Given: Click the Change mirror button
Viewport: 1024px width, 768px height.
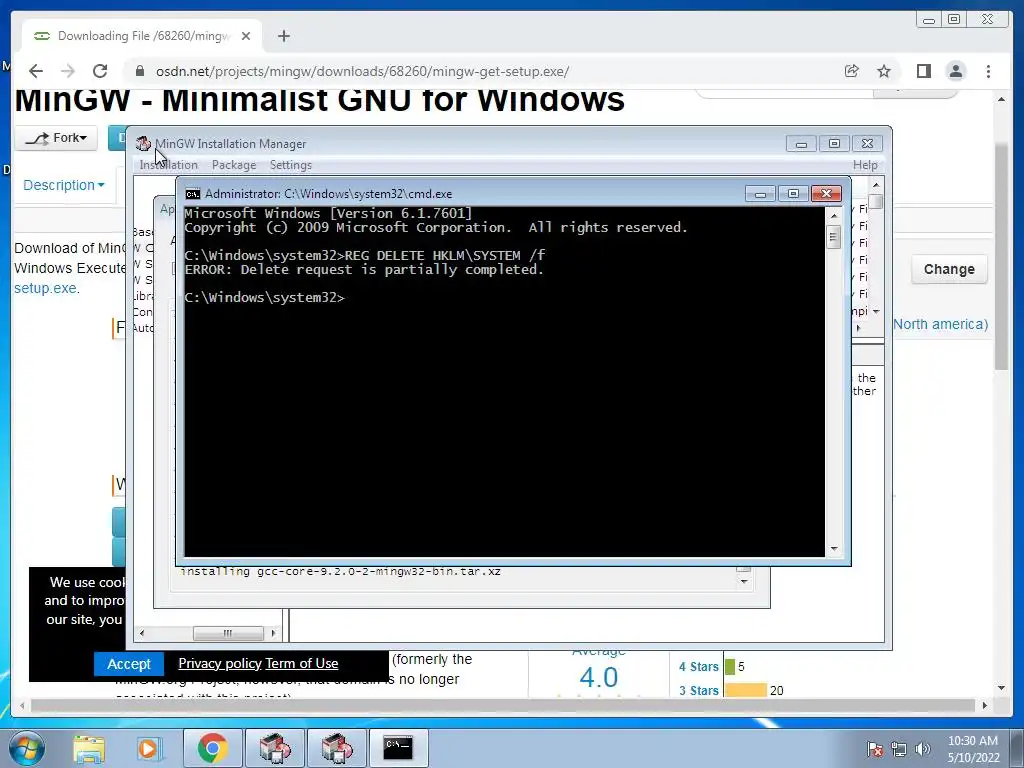Looking at the screenshot, I should tap(949, 269).
